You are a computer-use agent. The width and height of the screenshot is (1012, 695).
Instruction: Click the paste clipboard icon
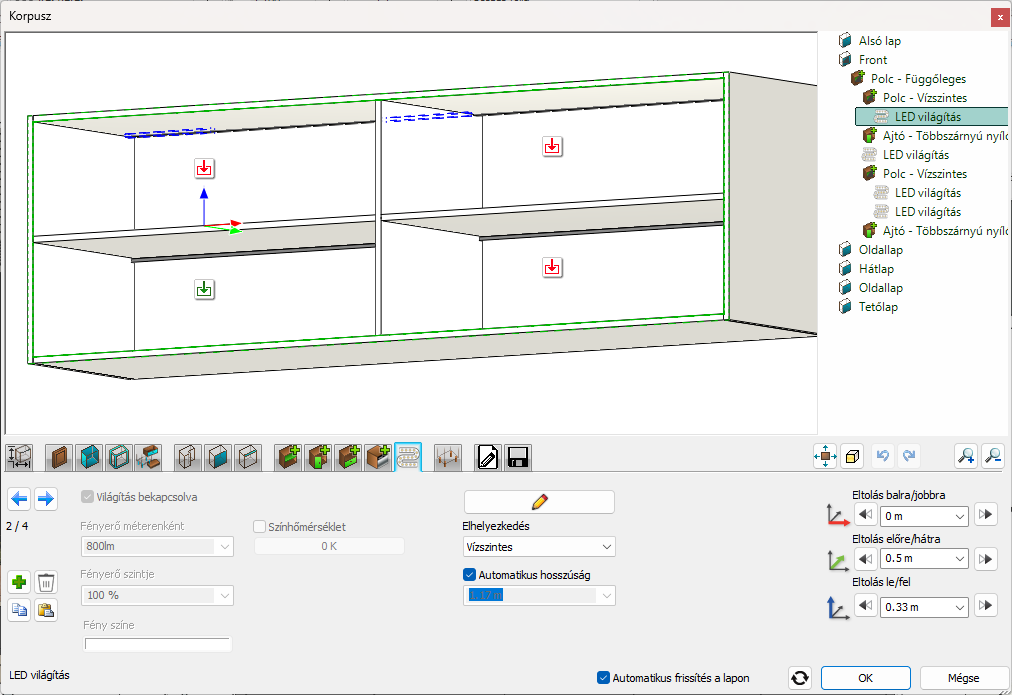45,610
